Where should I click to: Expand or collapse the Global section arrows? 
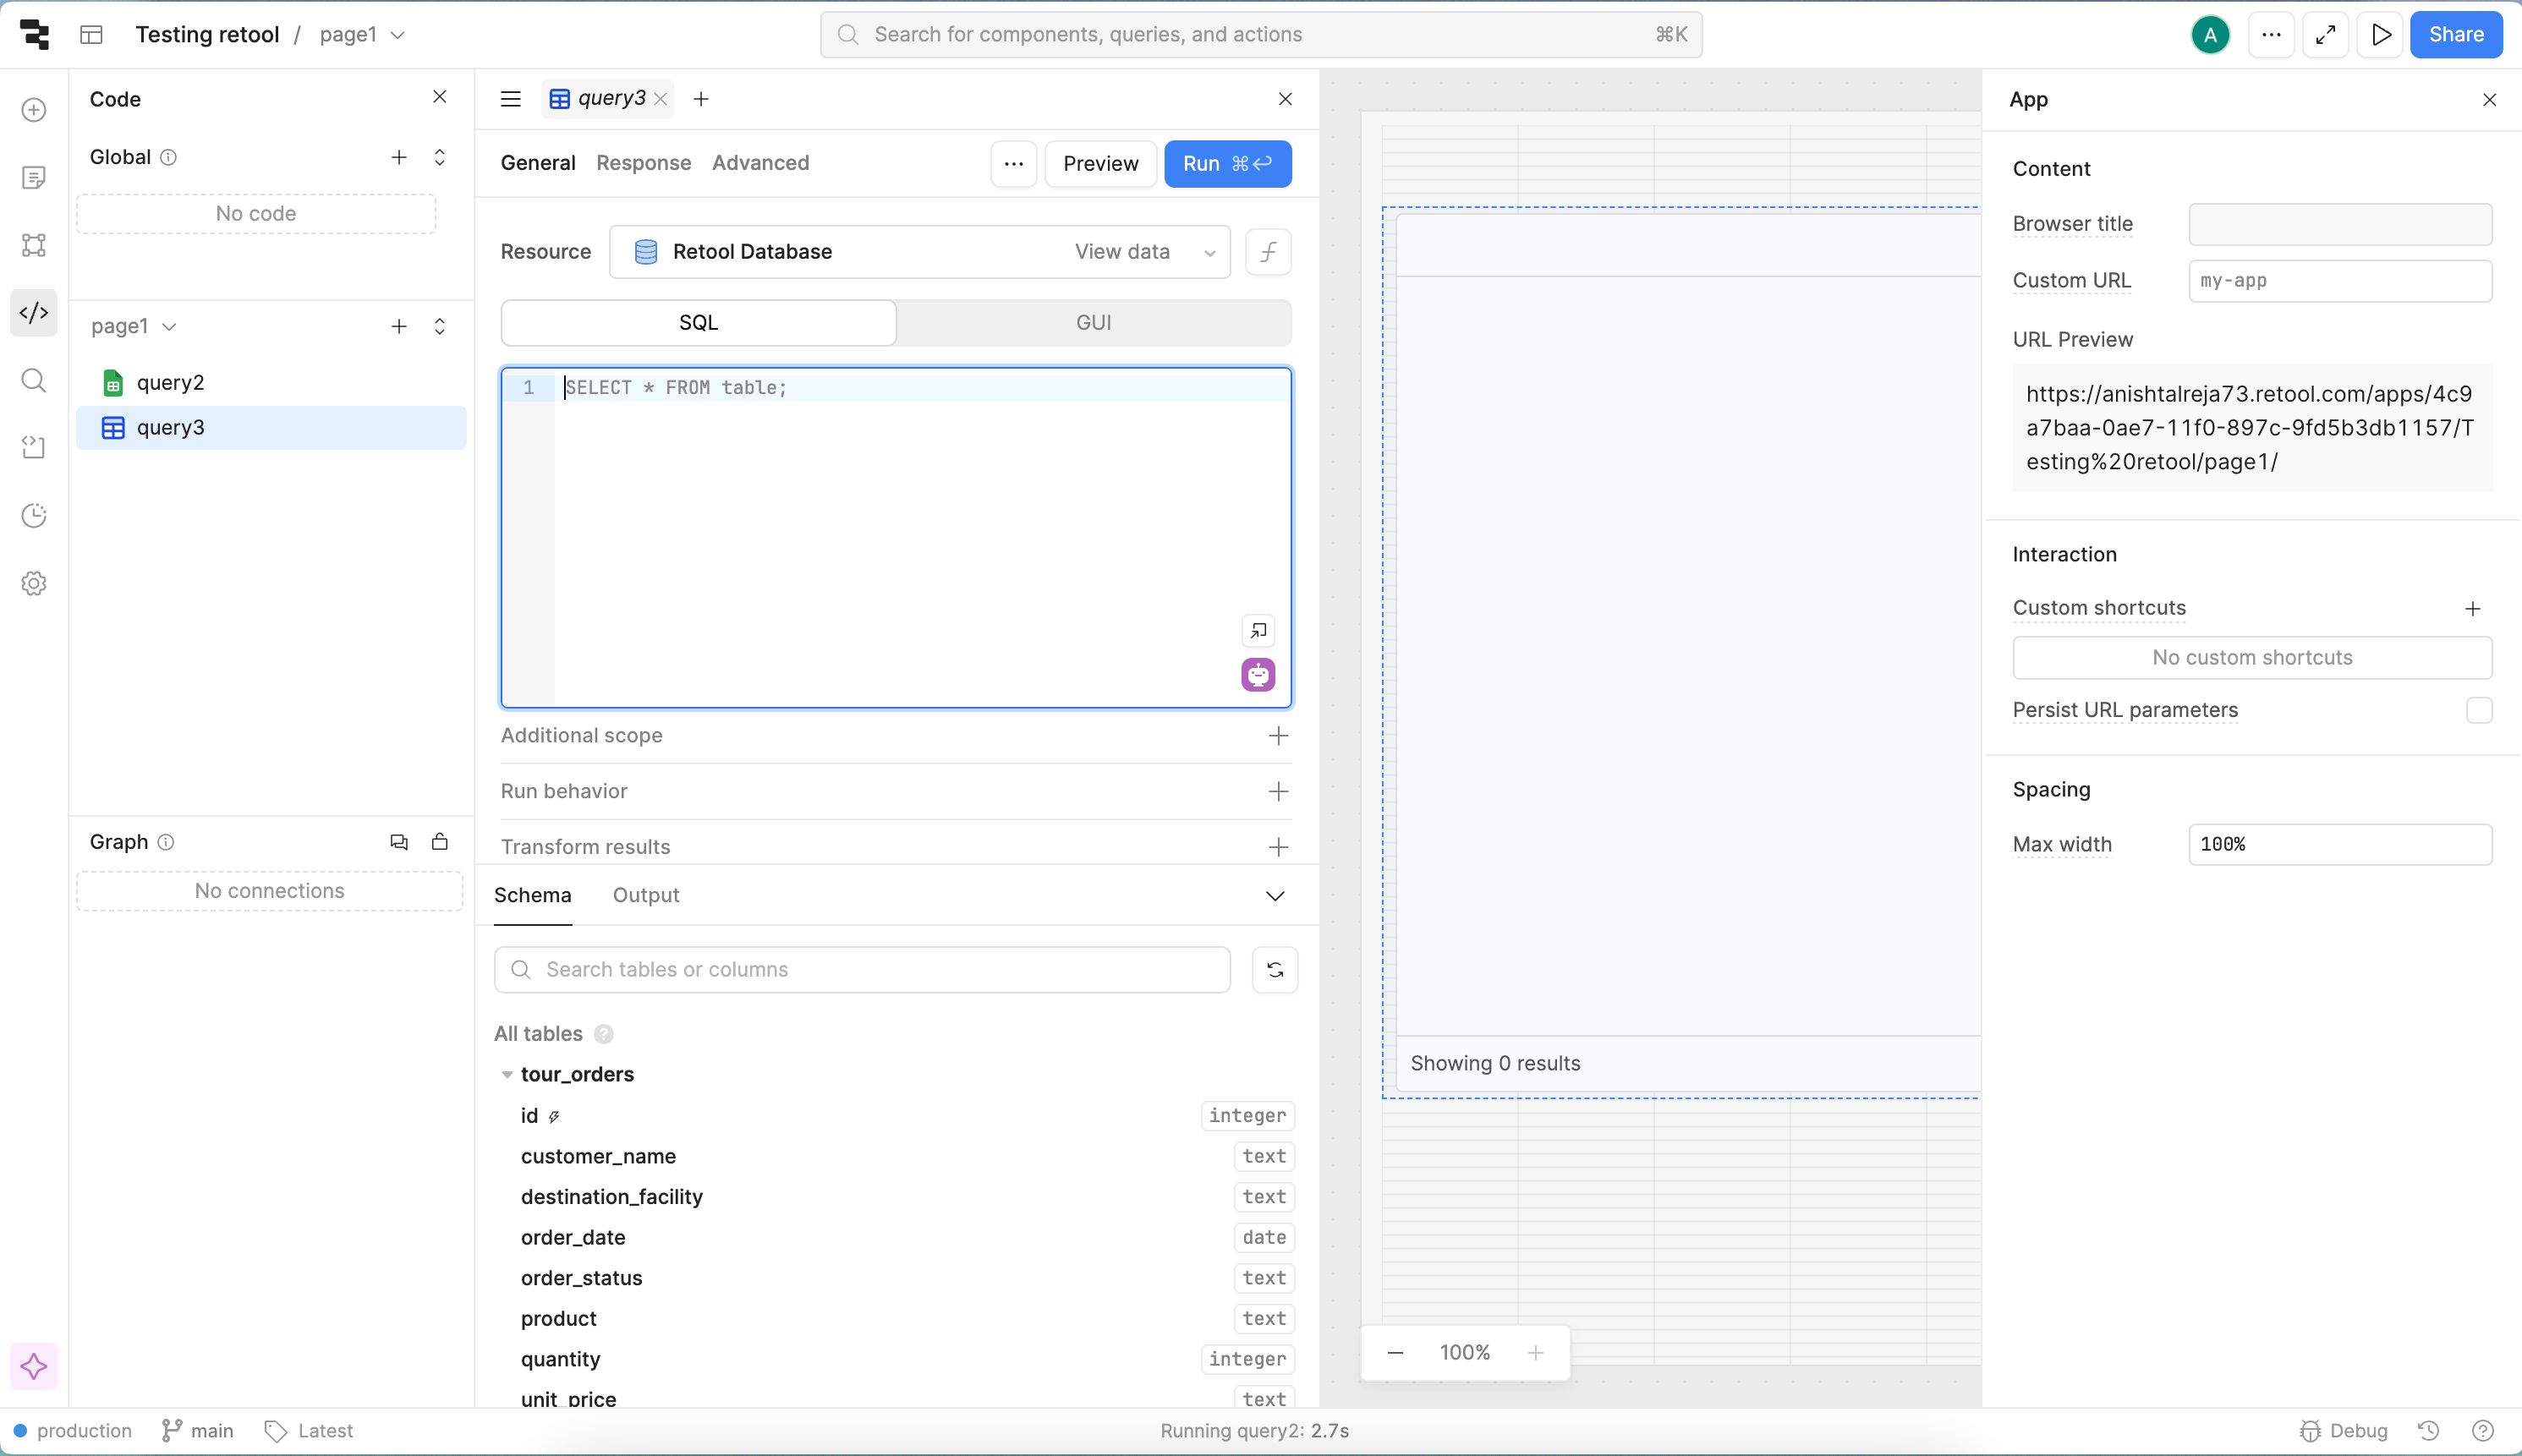click(440, 157)
